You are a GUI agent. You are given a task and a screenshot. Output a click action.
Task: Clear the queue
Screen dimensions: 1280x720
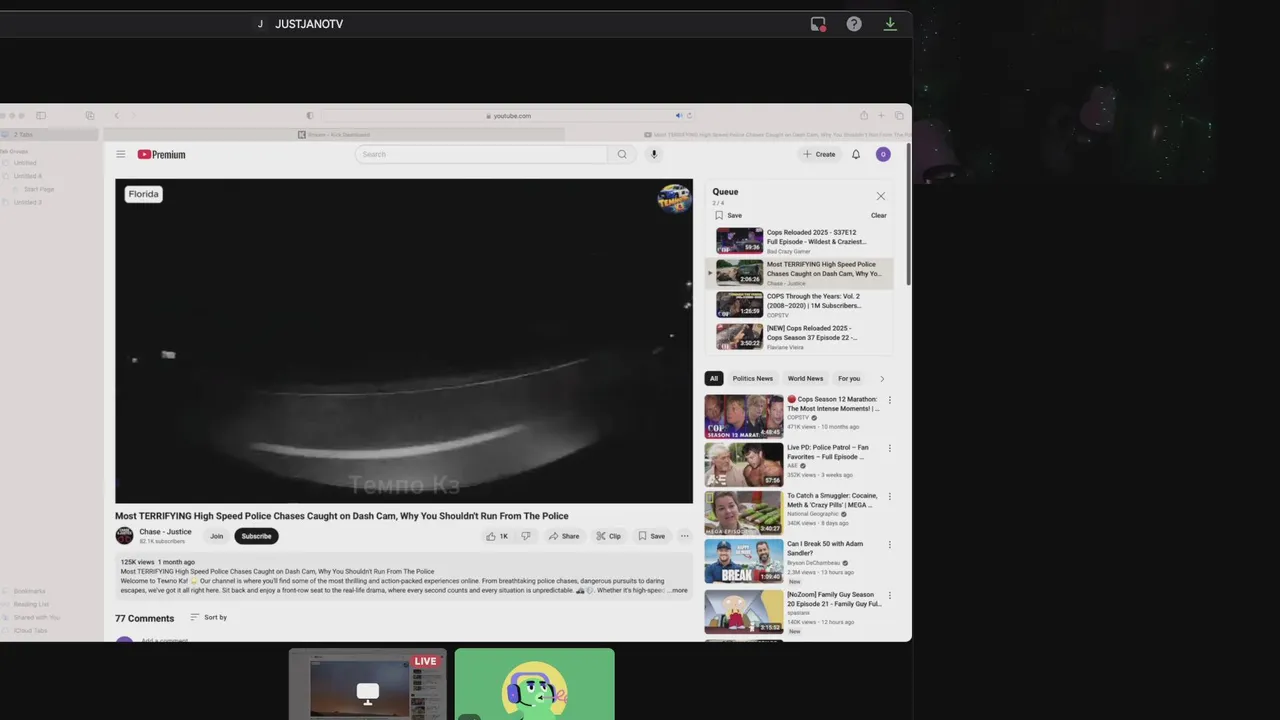(x=878, y=215)
